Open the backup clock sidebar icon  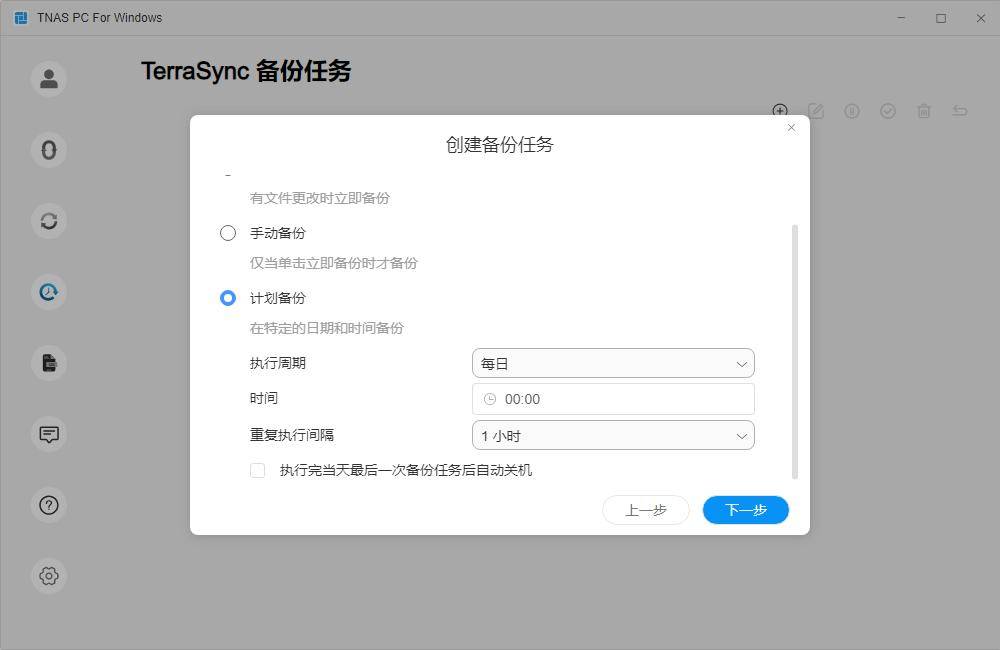click(49, 292)
